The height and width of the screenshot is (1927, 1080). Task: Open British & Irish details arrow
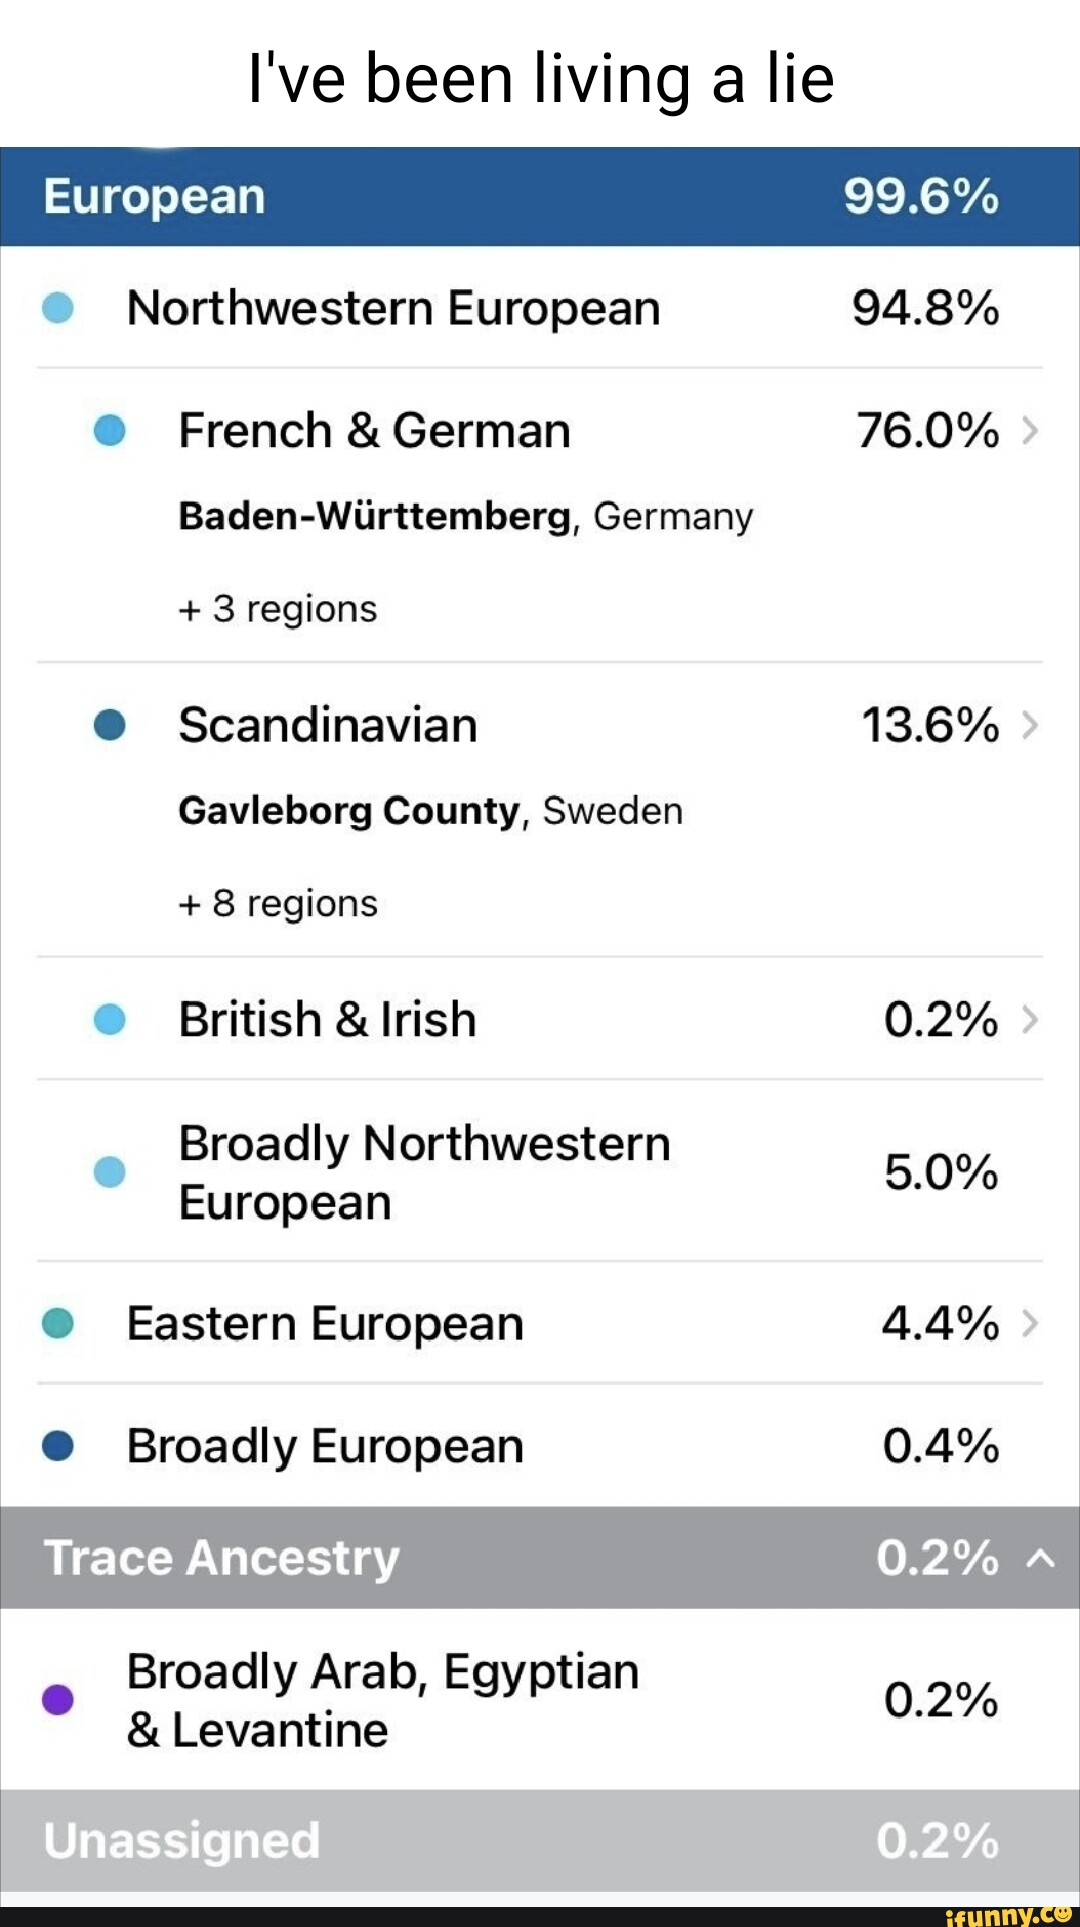coord(1030,1019)
